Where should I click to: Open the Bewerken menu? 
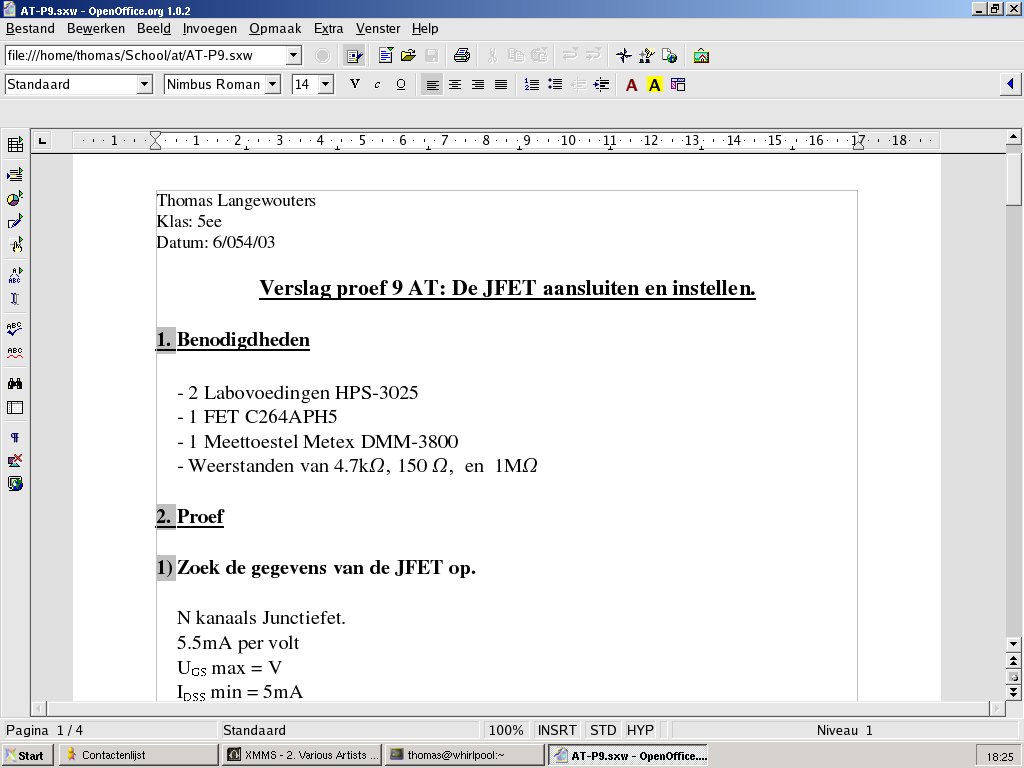click(96, 29)
